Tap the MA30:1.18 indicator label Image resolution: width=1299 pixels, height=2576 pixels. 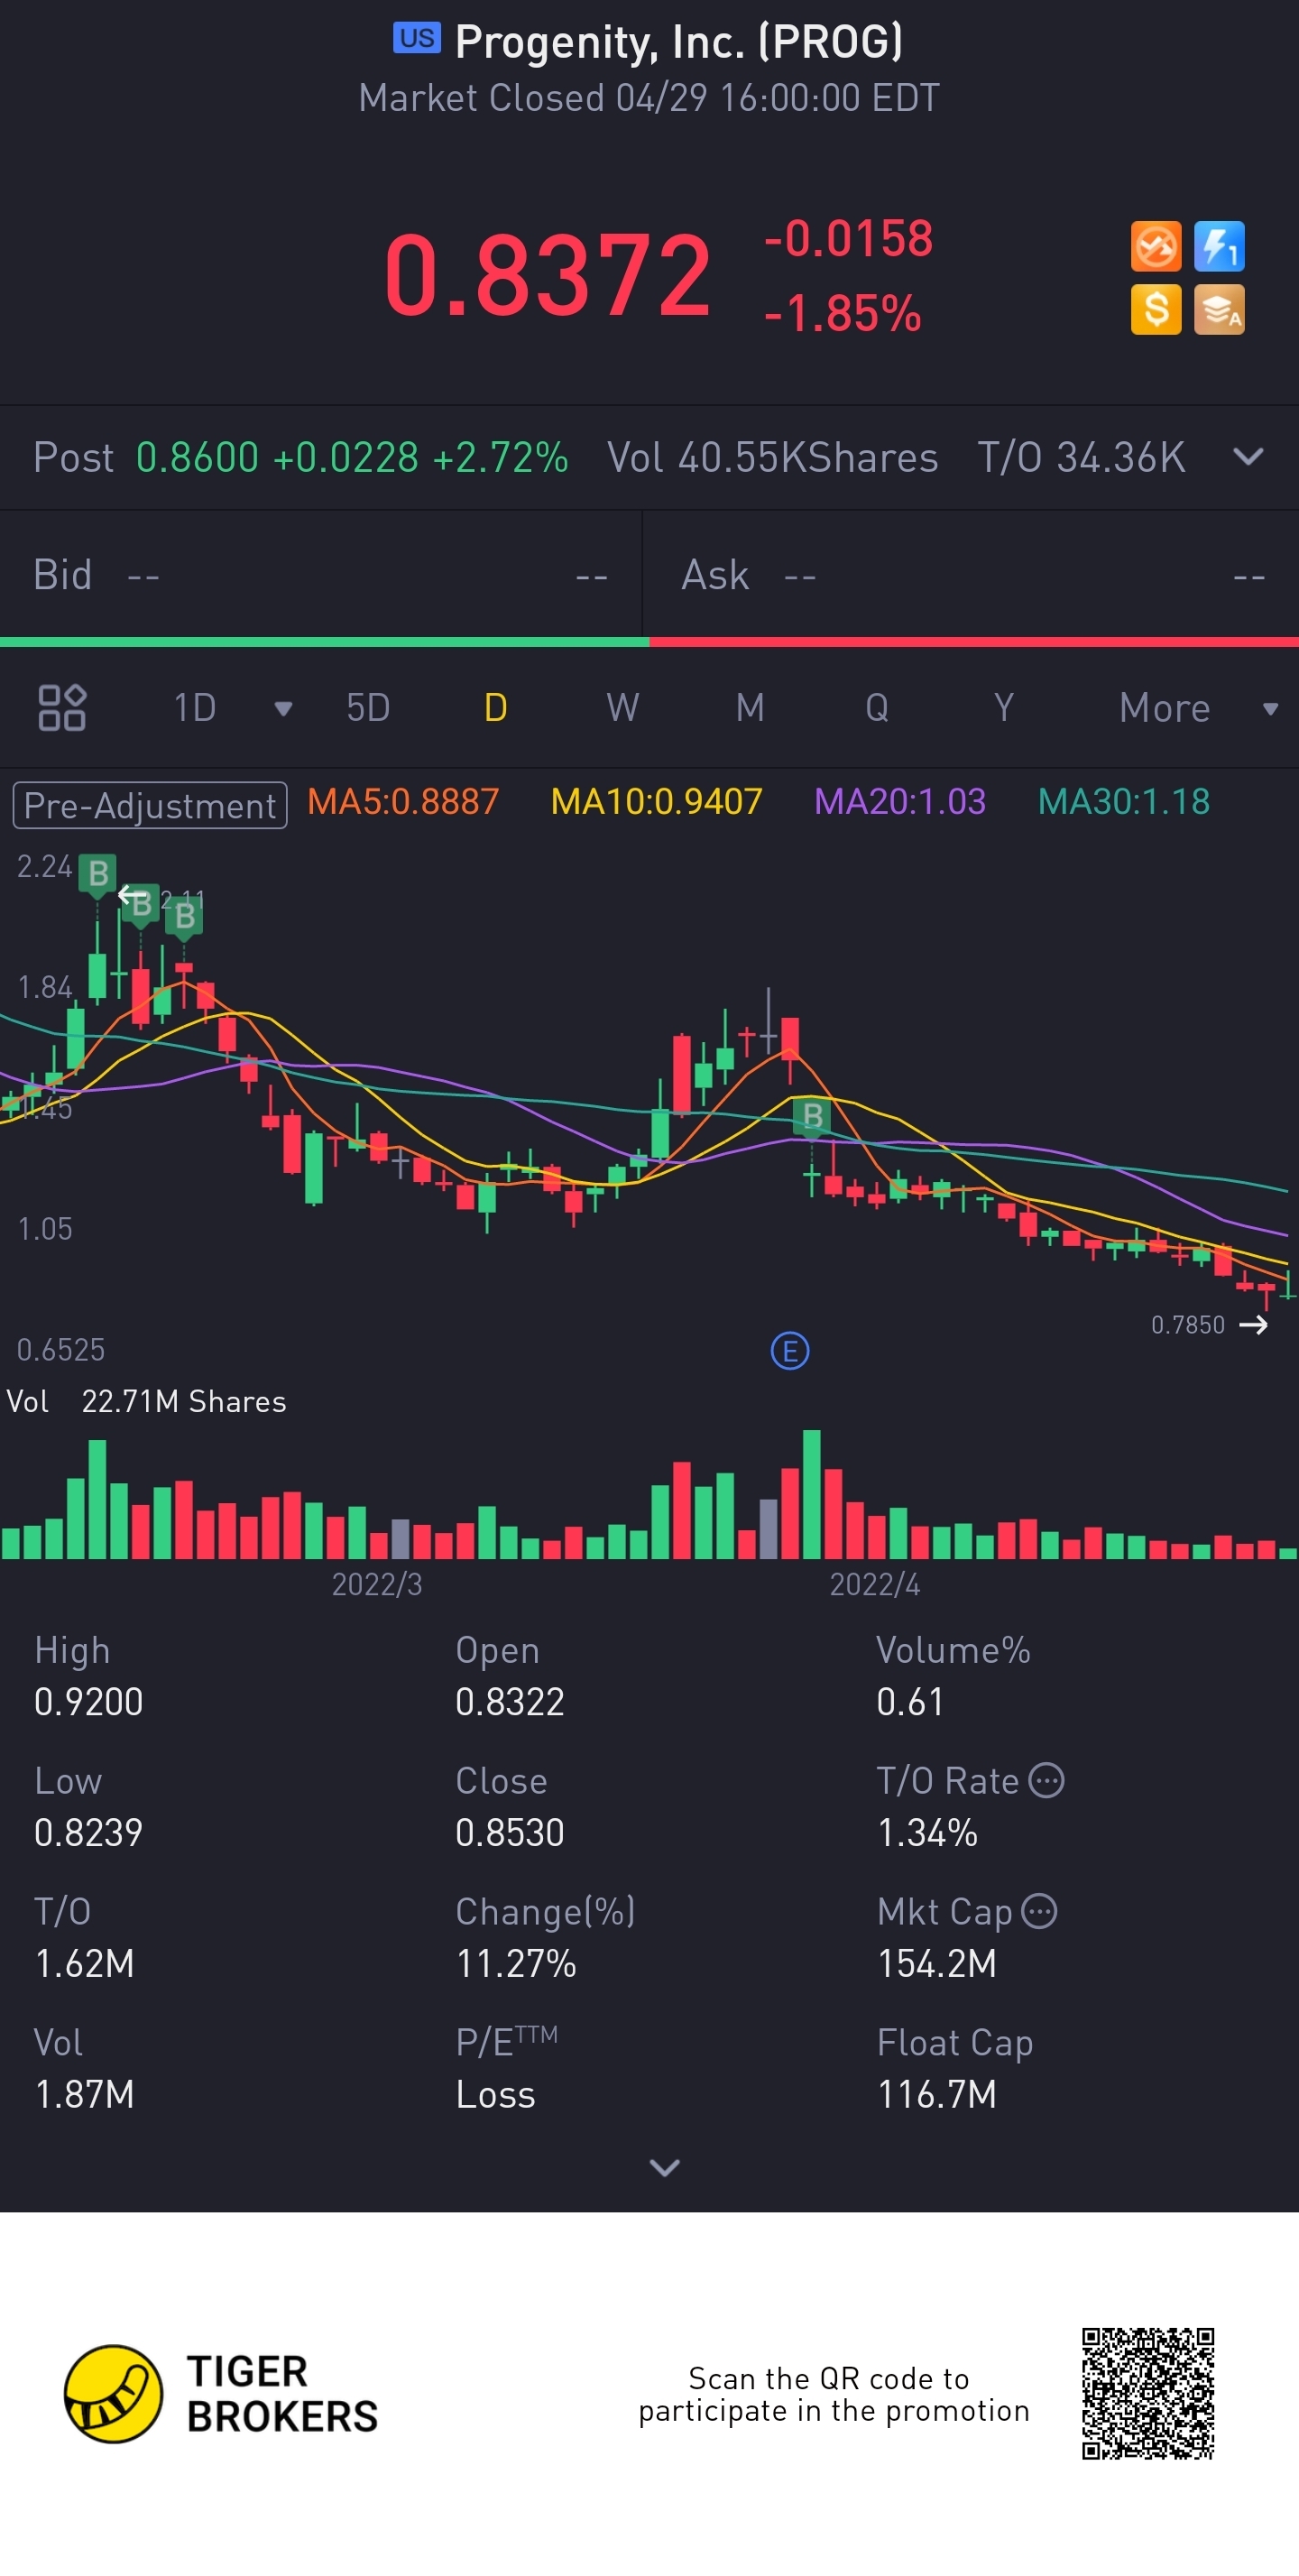(x=1123, y=802)
